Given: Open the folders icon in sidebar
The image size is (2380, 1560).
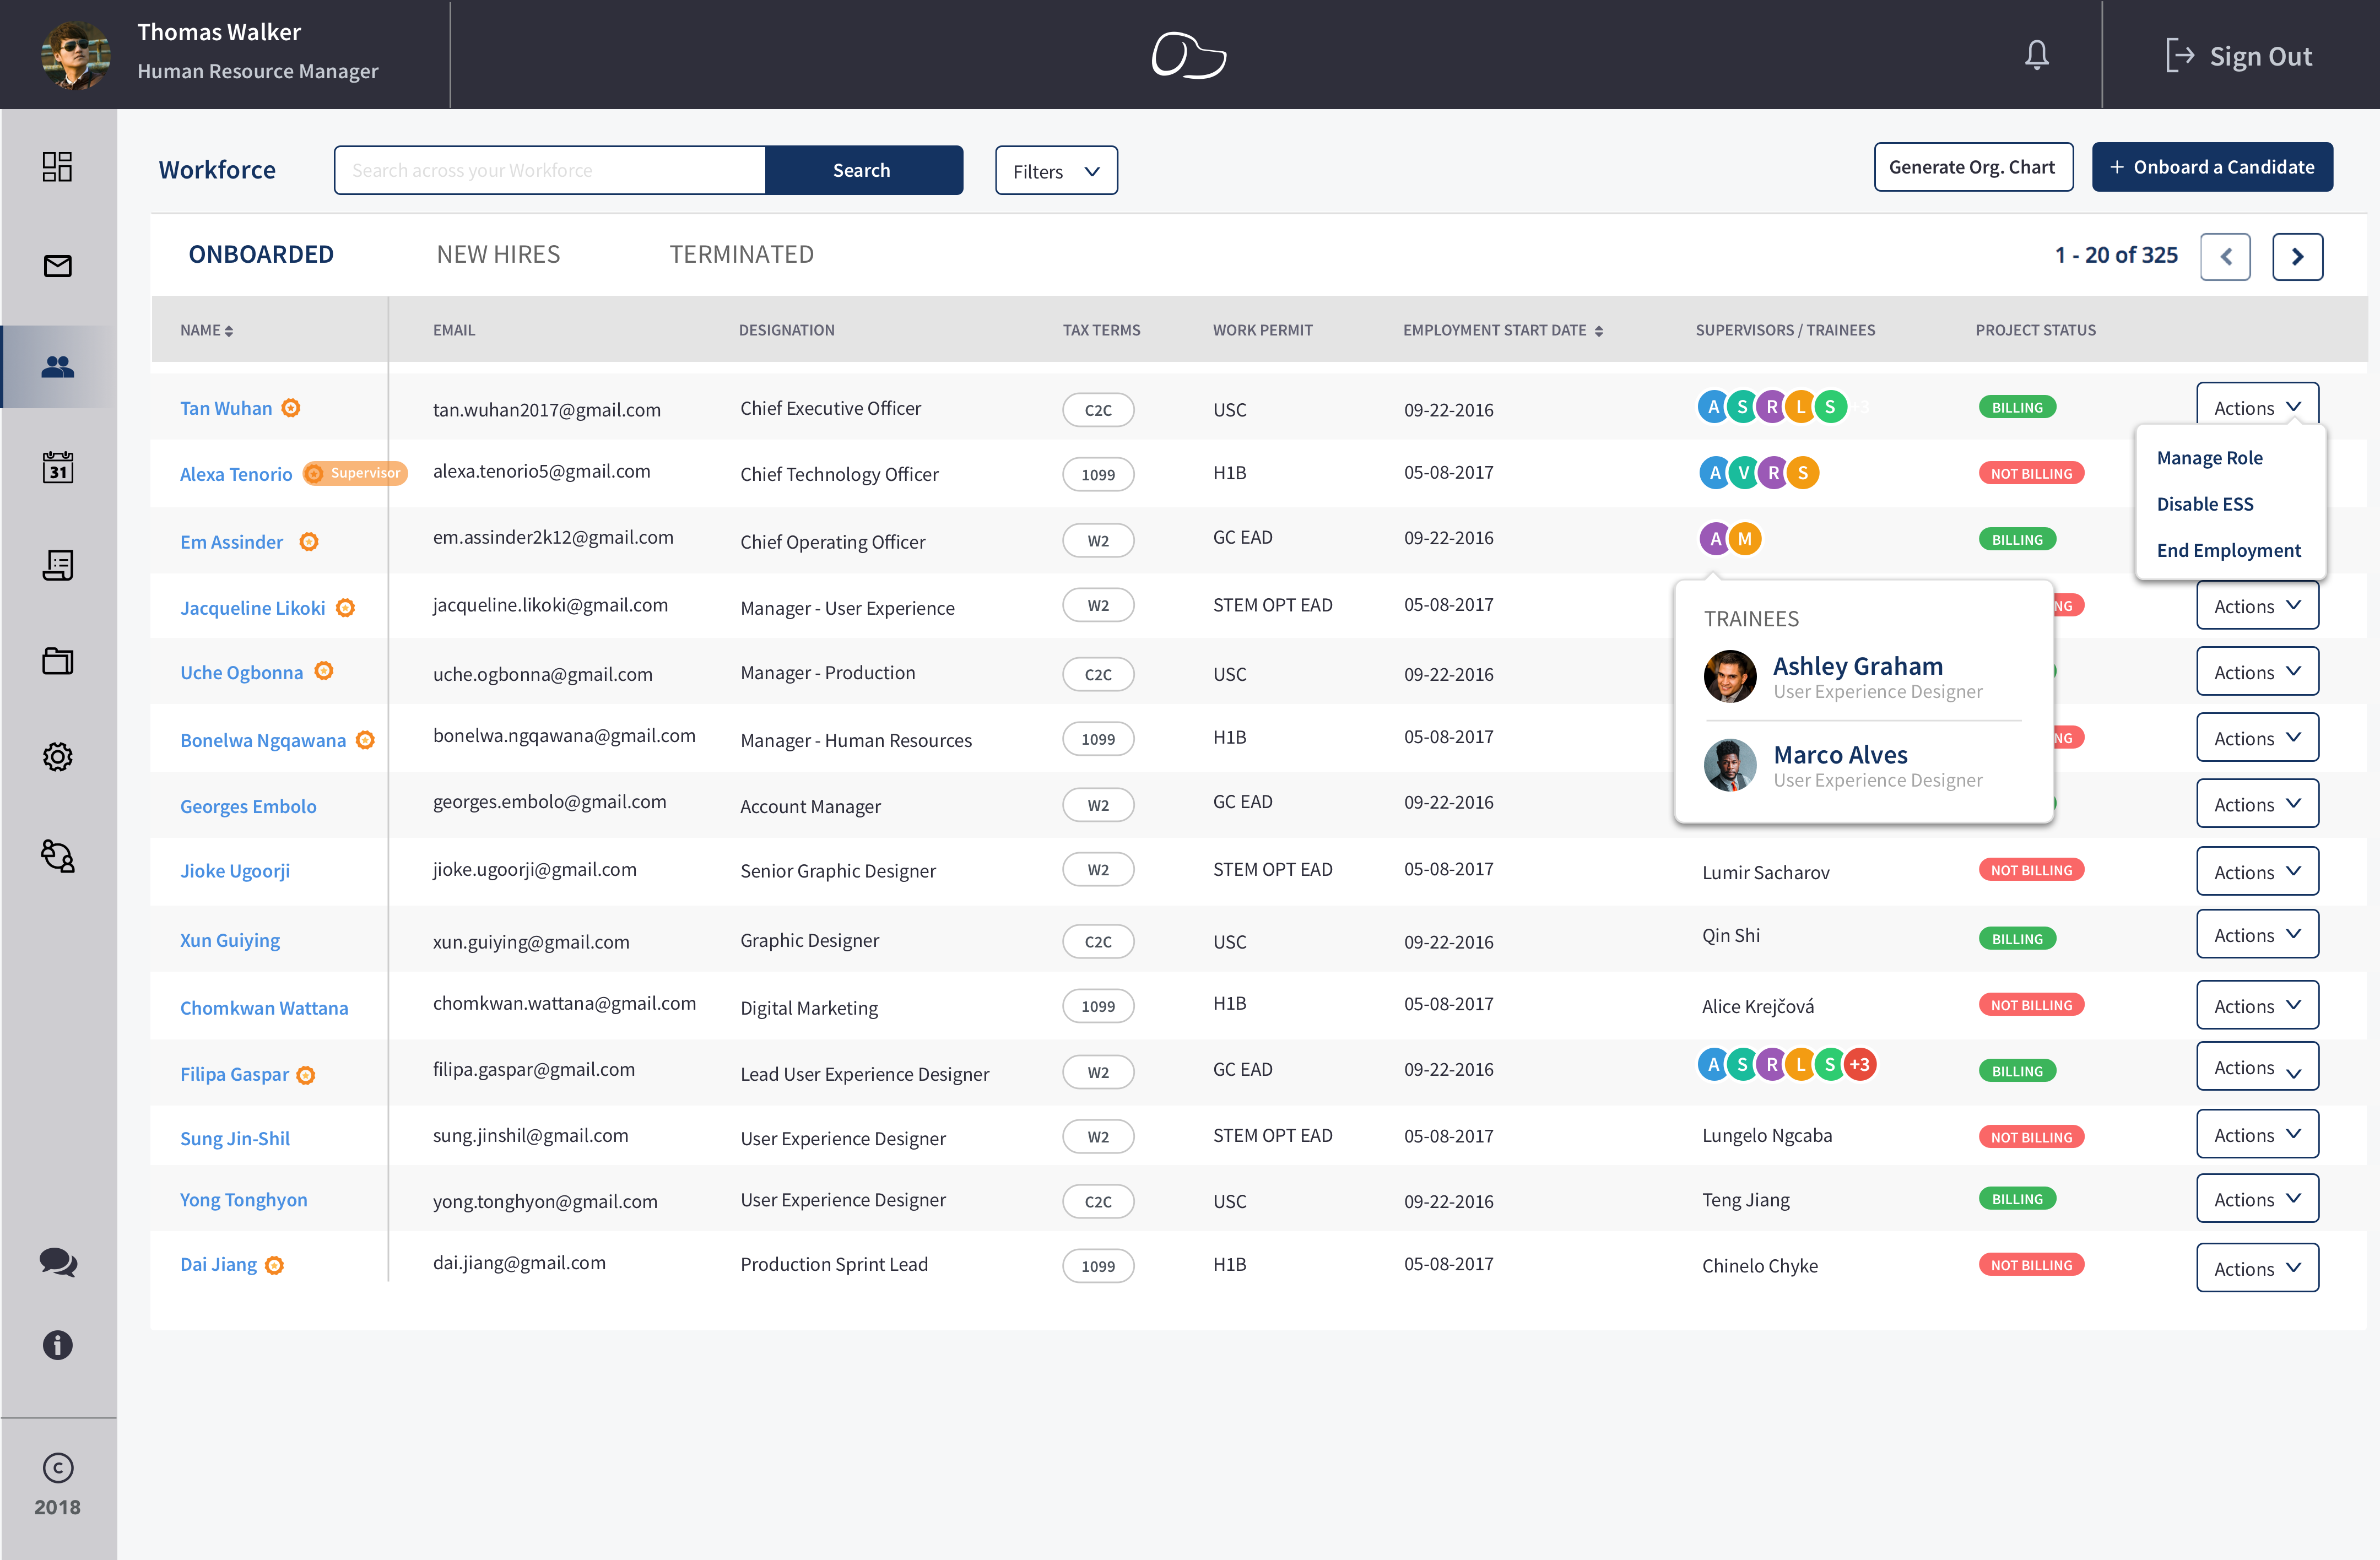Looking at the screenshot, I should coord(57,661).
